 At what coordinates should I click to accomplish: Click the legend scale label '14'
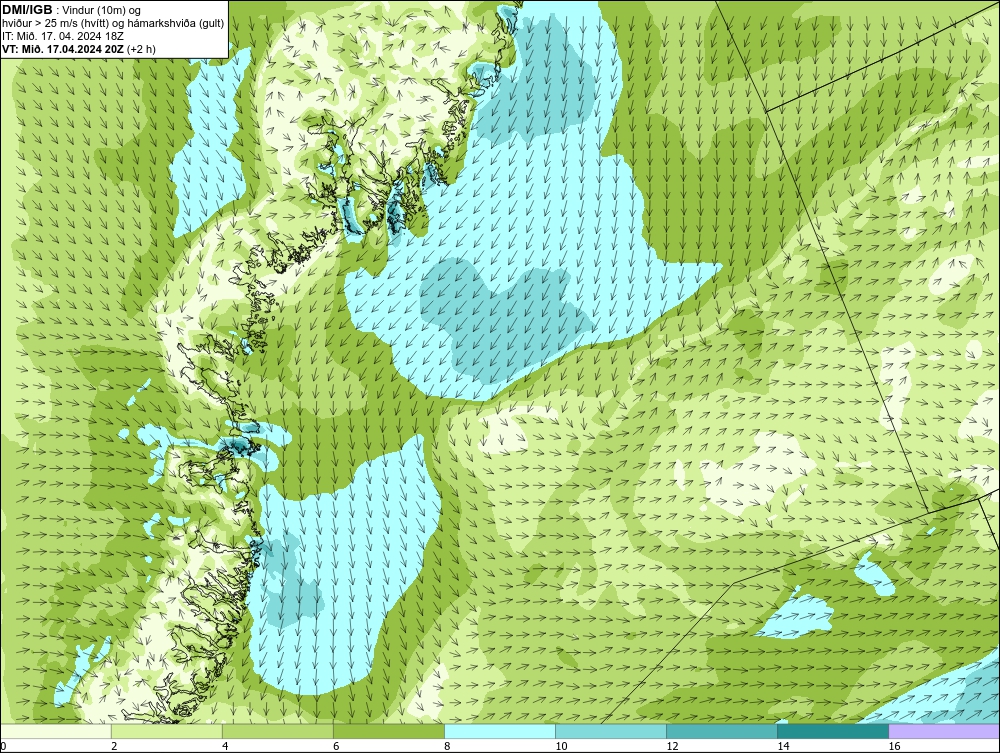pos(783,746)
